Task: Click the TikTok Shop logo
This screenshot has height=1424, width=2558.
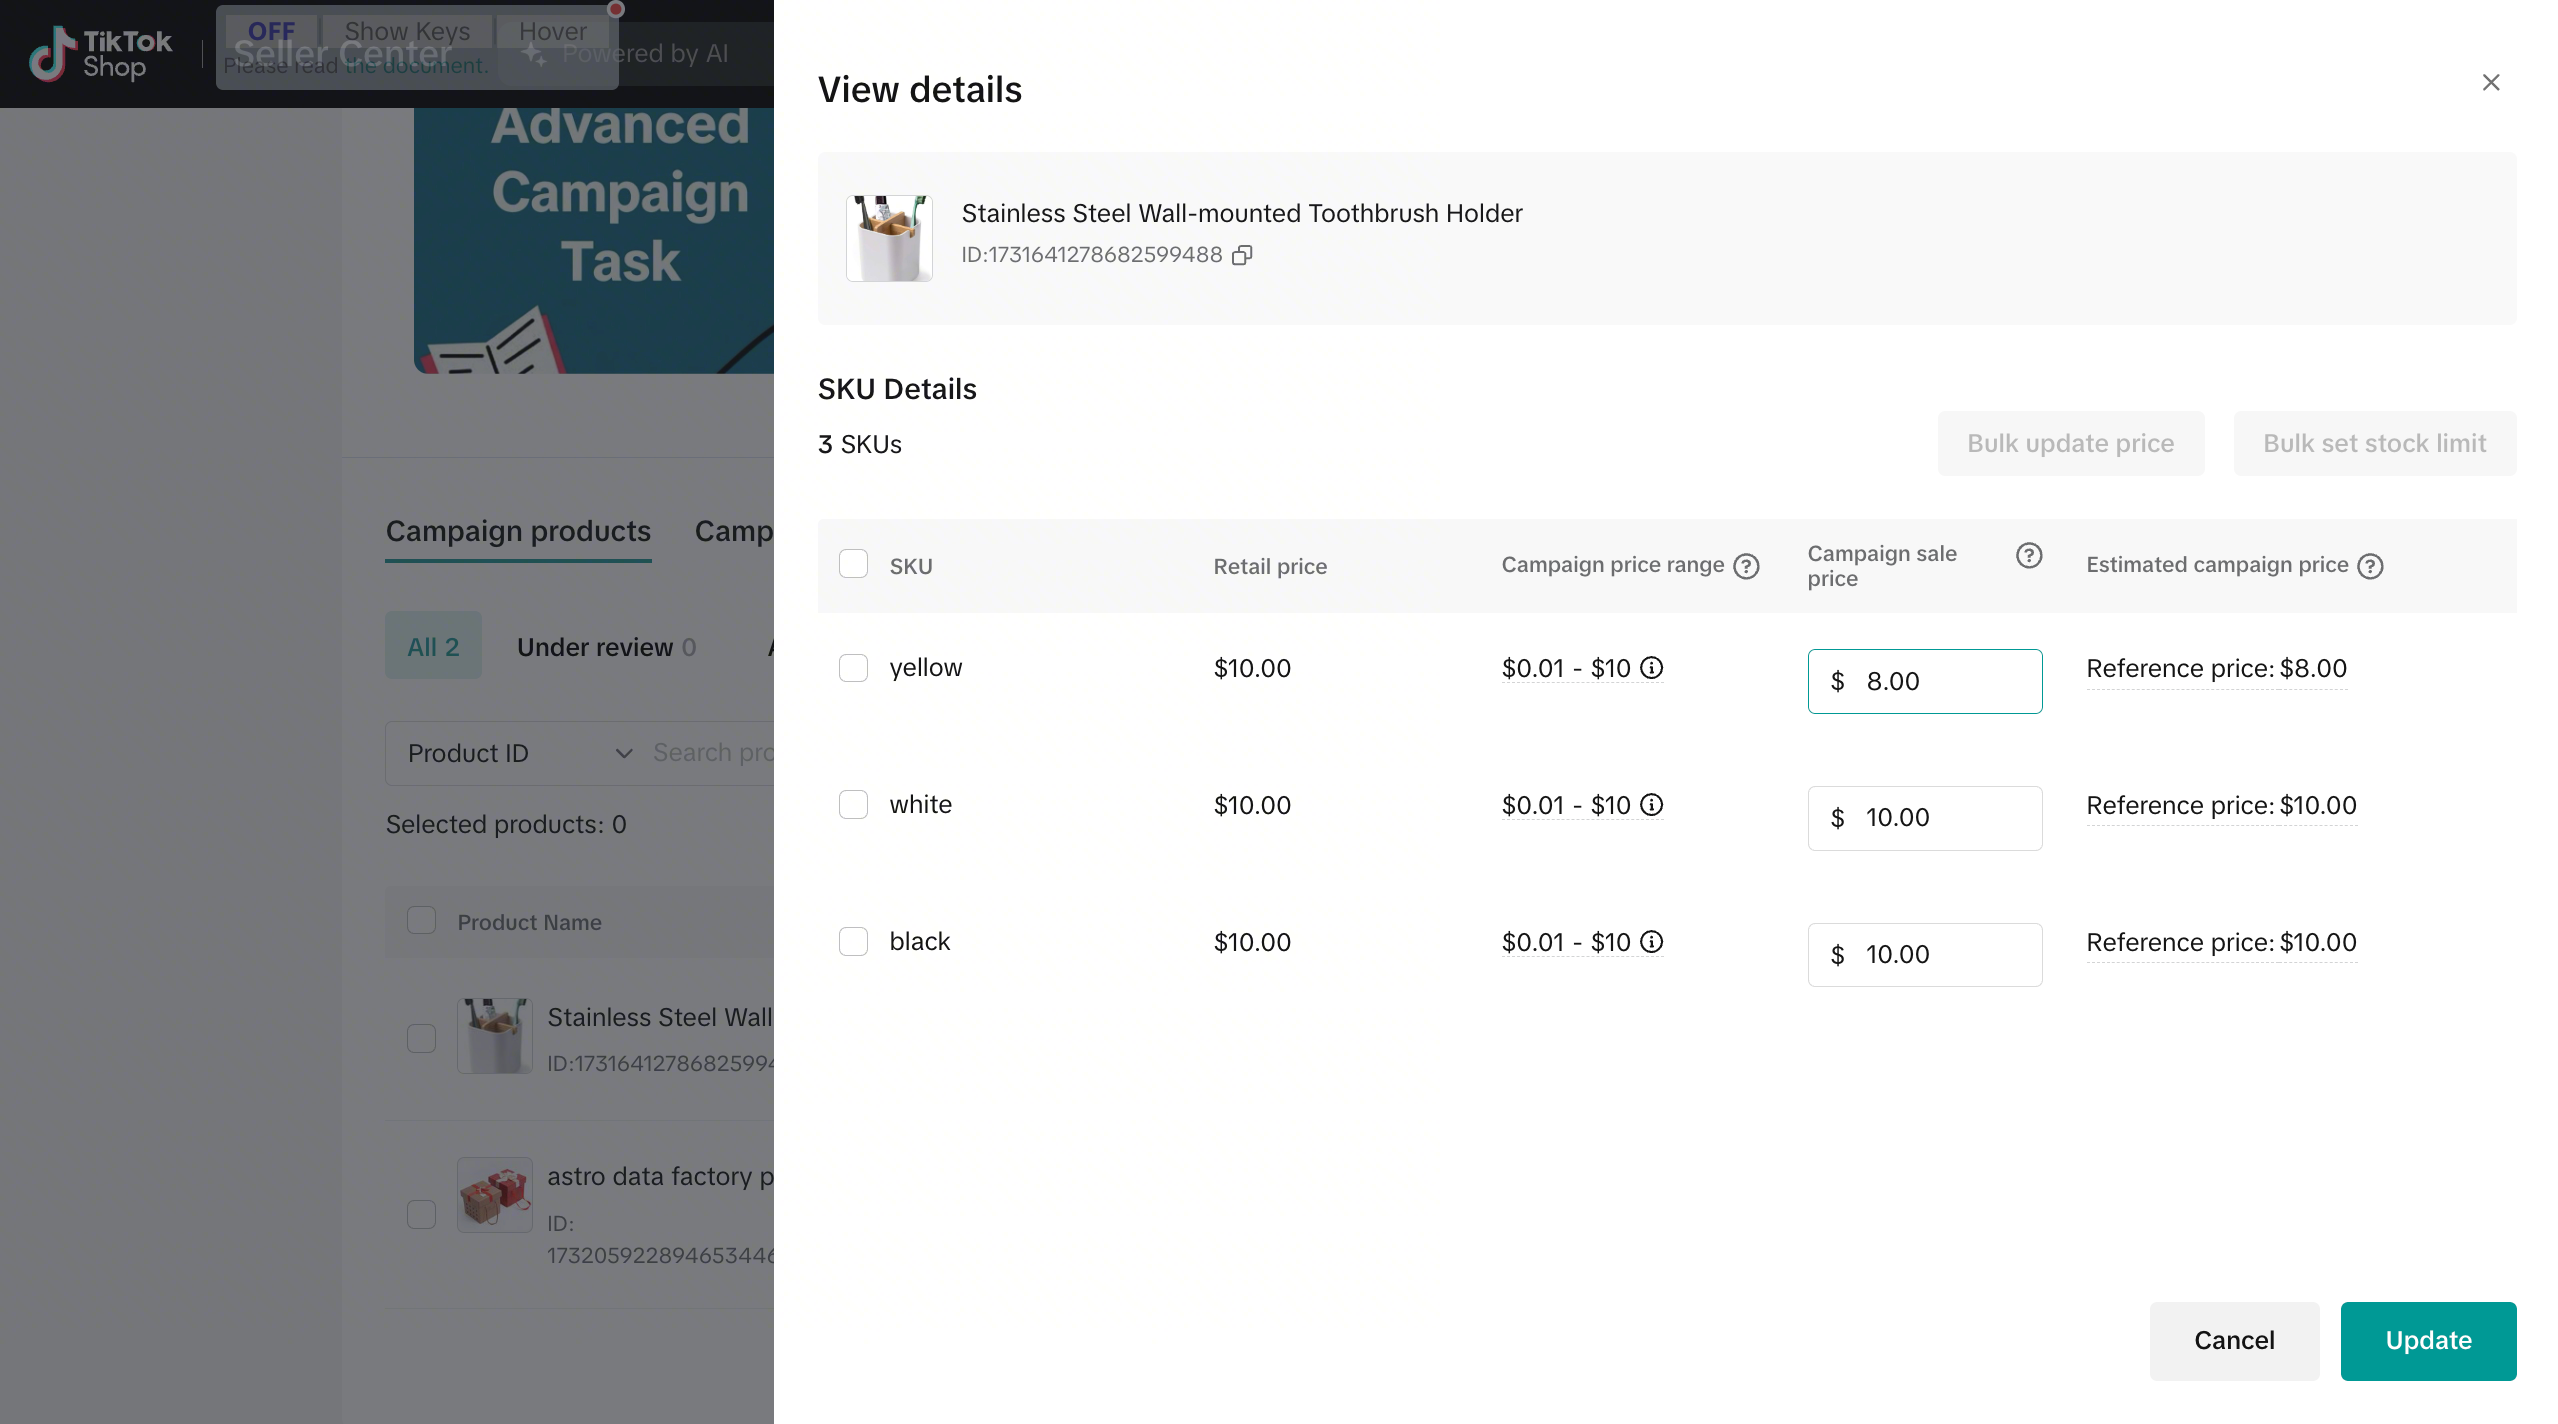Action: pos(100,54)
